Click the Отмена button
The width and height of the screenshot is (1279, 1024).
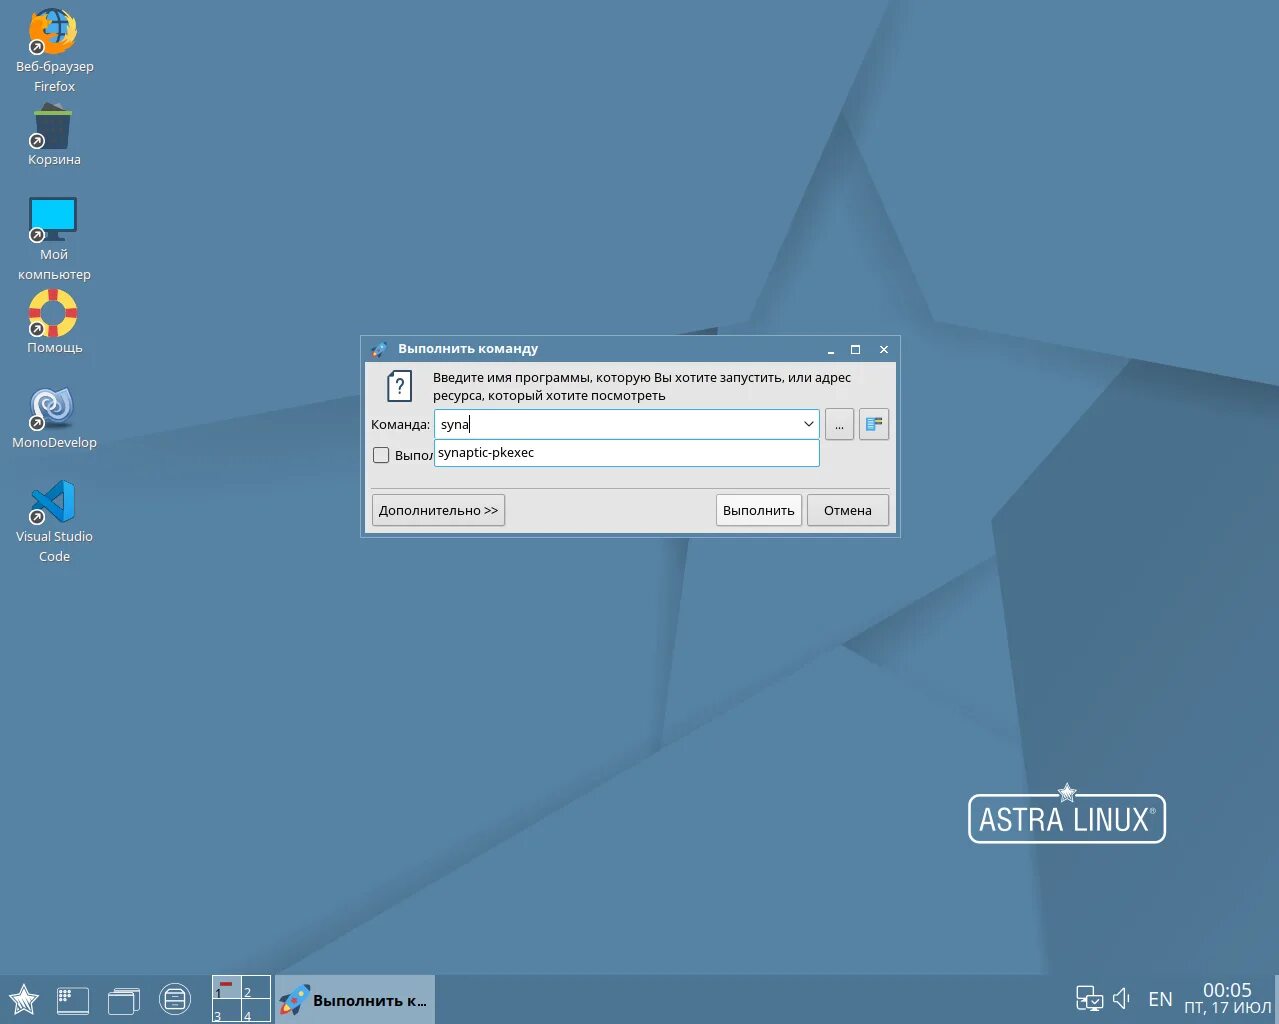(x=848, y=510)
